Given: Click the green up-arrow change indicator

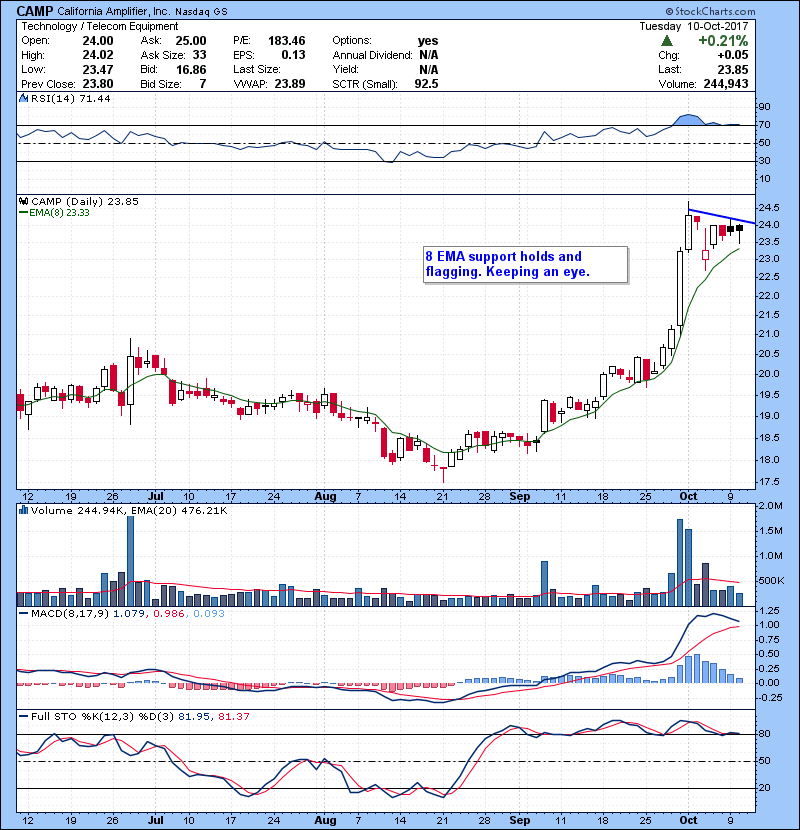Looking at the screenshot, I should [x=666, y=40].
